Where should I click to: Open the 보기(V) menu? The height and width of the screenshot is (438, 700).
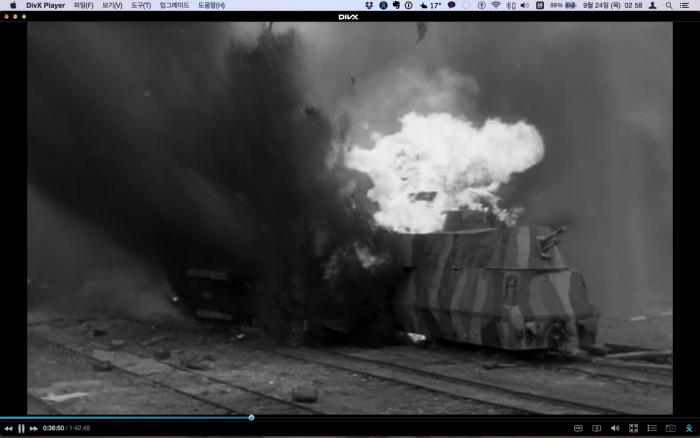[112, 5]
